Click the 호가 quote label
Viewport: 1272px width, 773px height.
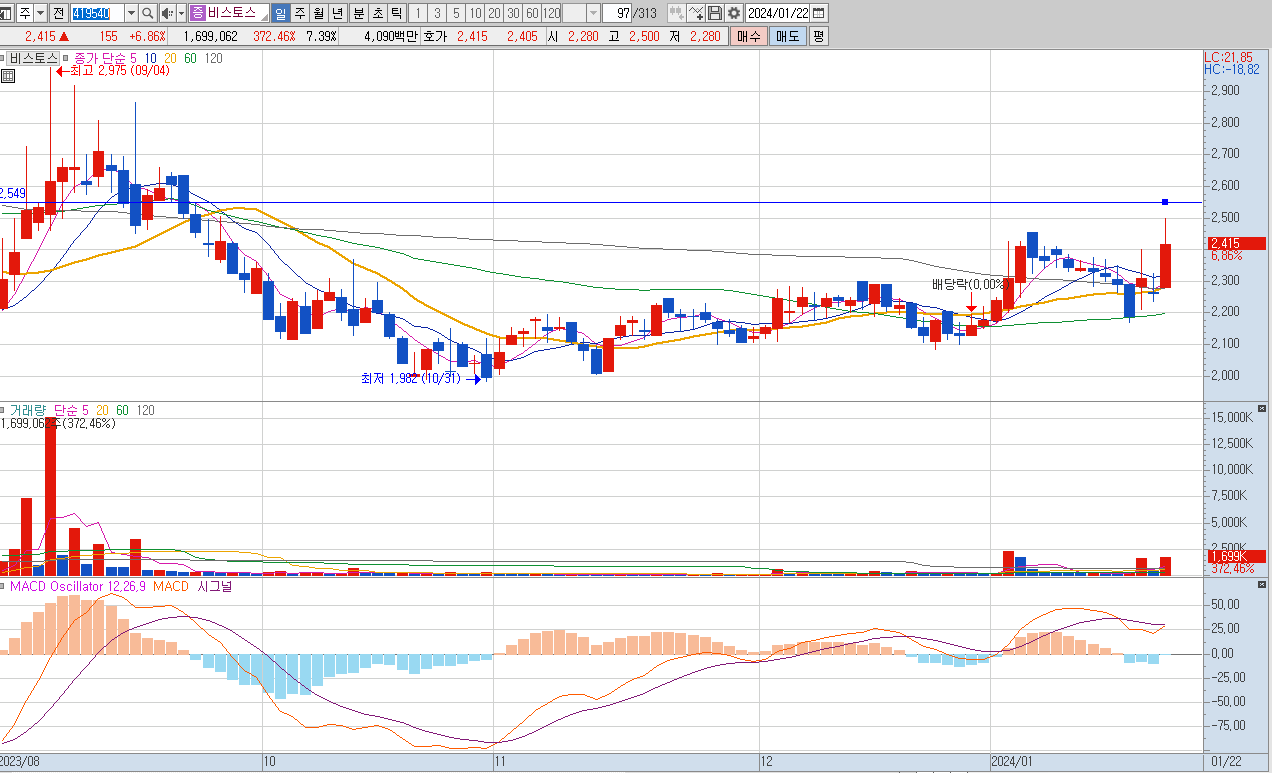click(x=434, y=36)
